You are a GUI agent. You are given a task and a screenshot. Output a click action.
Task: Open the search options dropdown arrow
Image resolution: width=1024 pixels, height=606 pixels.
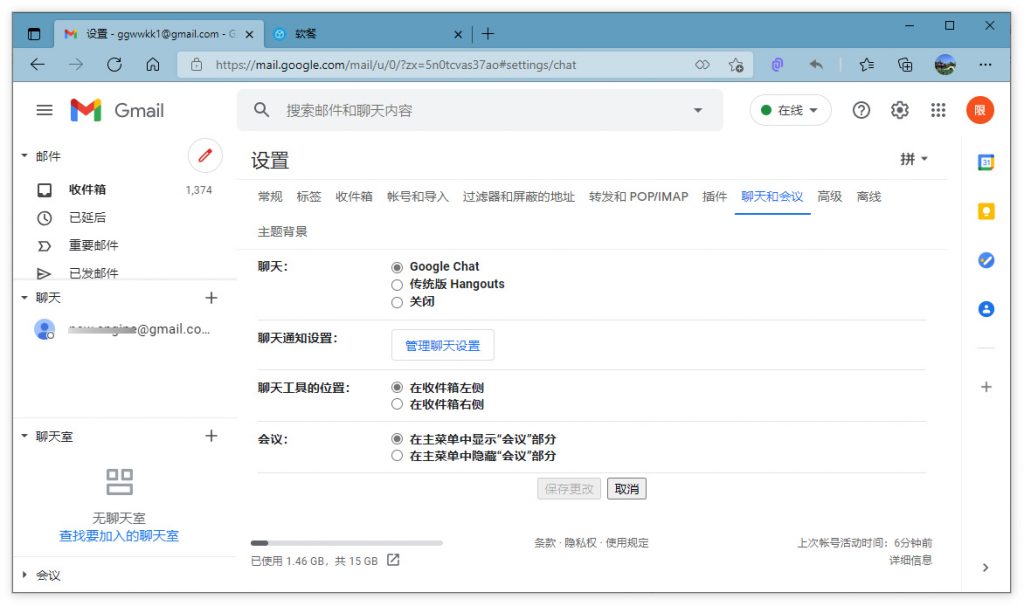click(697, 110)
